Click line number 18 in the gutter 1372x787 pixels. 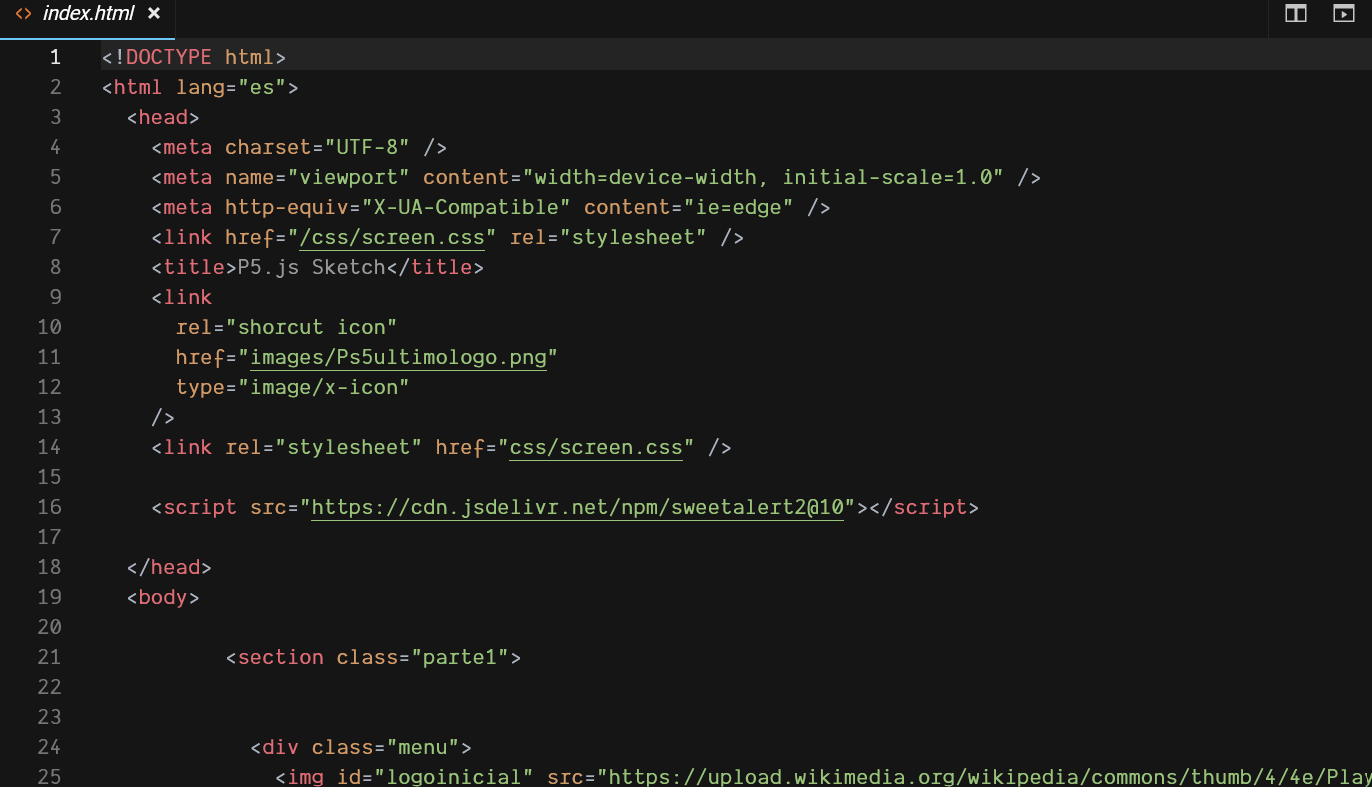pyautogui.click(x=49, y=567)
